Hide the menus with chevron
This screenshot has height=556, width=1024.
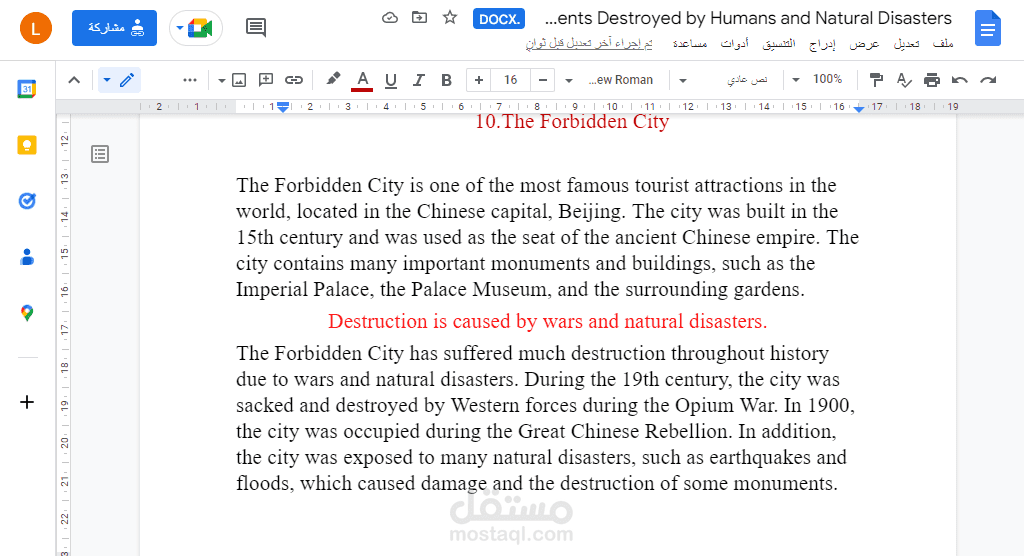tap(74, 80)
